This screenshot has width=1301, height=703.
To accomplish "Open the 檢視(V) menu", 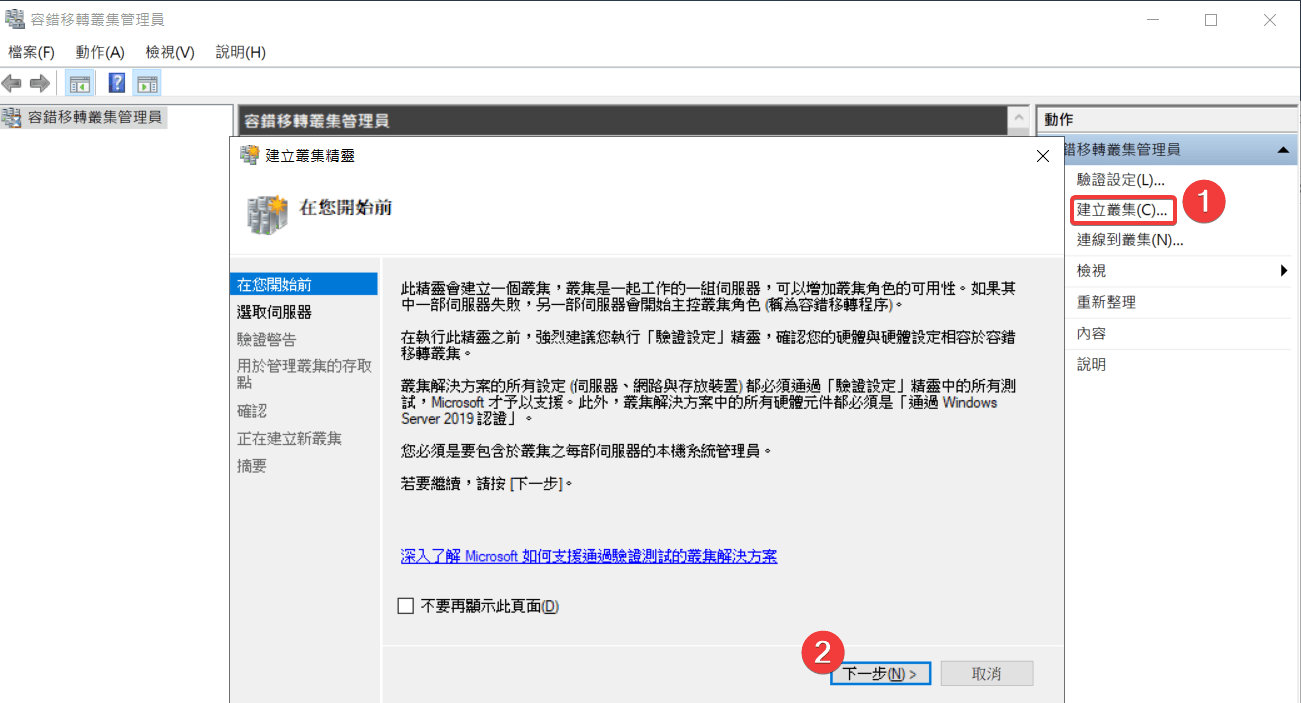I will (x=170, y=52).
